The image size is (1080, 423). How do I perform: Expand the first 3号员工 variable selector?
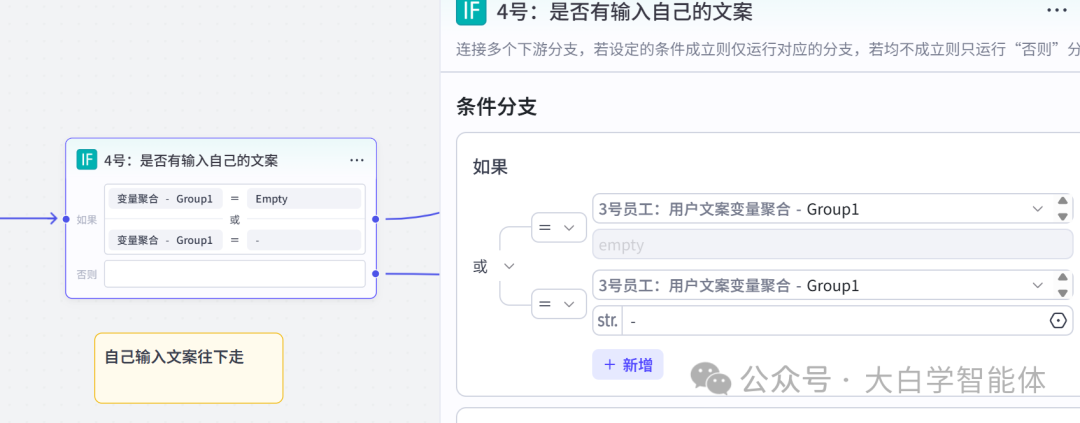click(x=1037, y=209)
